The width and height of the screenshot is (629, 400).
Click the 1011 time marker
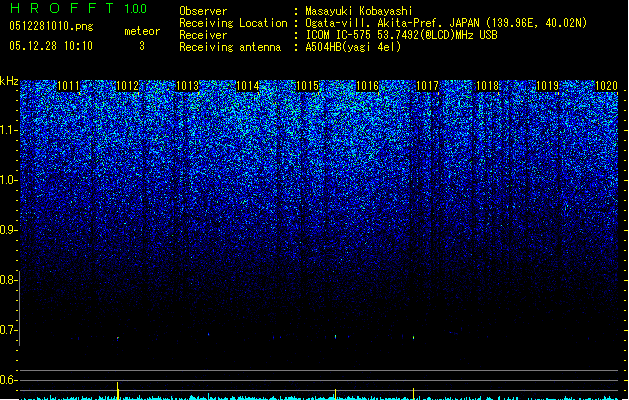click(x=69, y=86)
